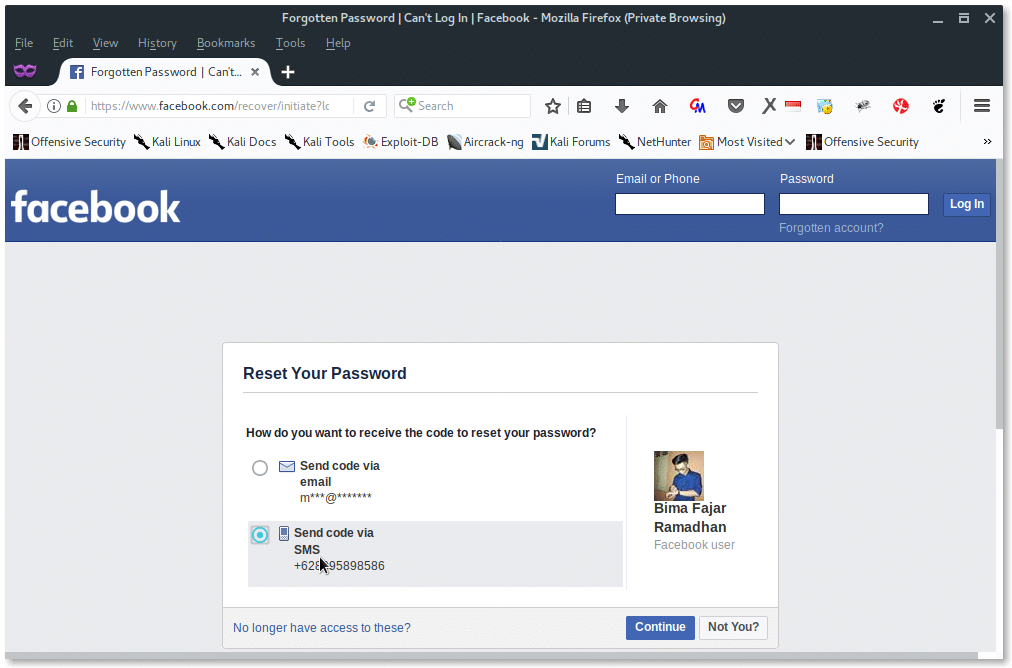1012x668 pixels.
Task: Click the Continue button
Action: click(x=660, y=627)
